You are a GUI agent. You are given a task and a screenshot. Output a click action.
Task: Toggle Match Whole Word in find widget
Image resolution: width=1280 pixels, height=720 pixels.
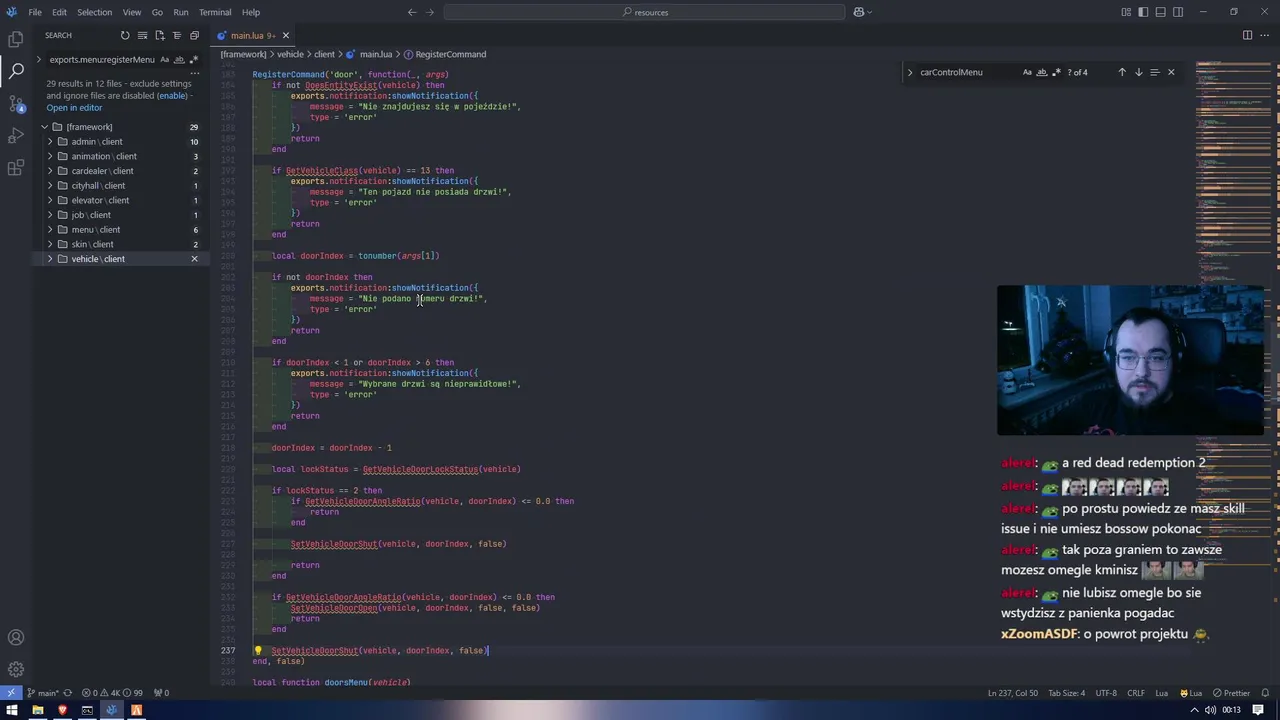coord(1042,72)
